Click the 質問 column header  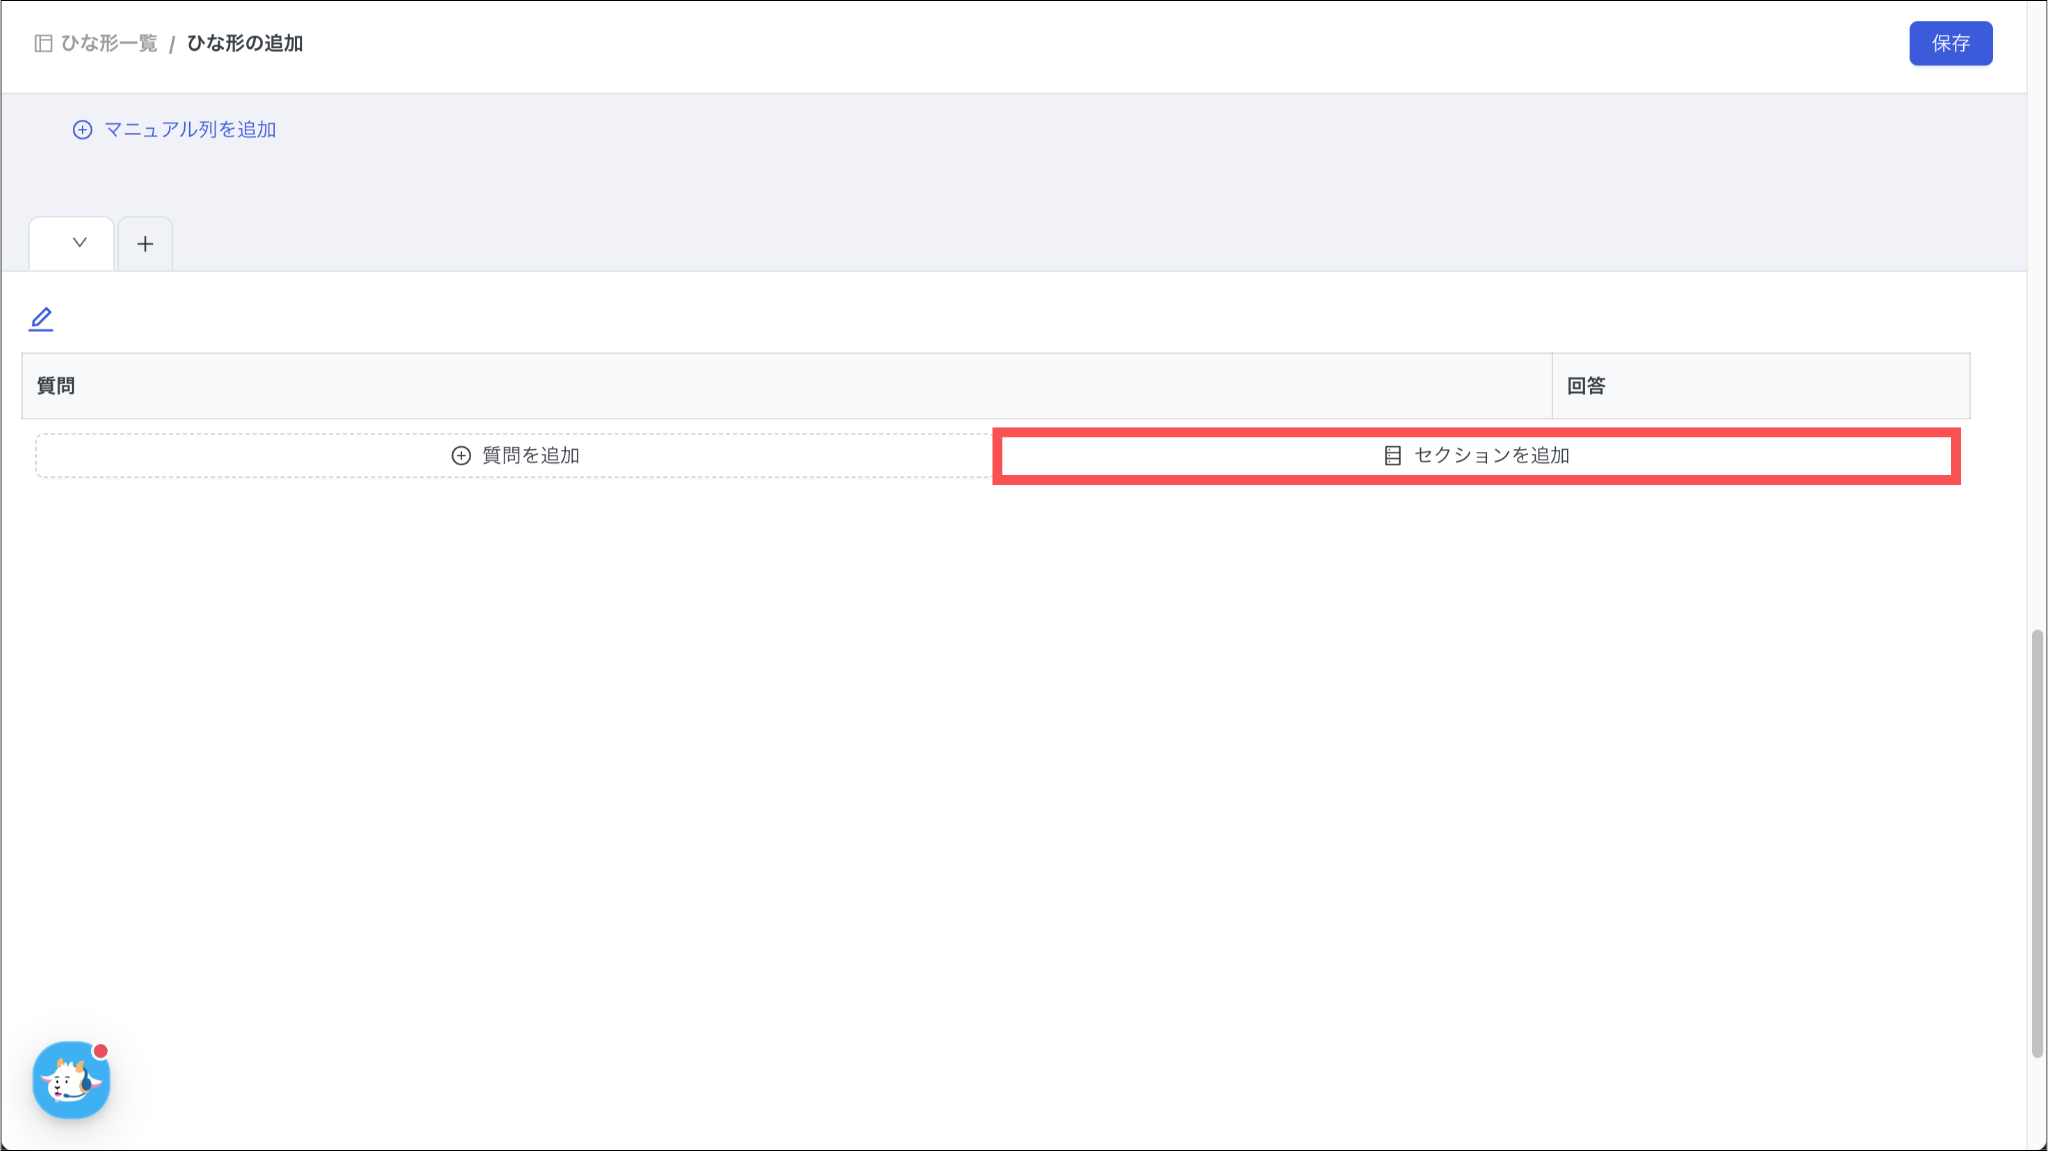56,386
